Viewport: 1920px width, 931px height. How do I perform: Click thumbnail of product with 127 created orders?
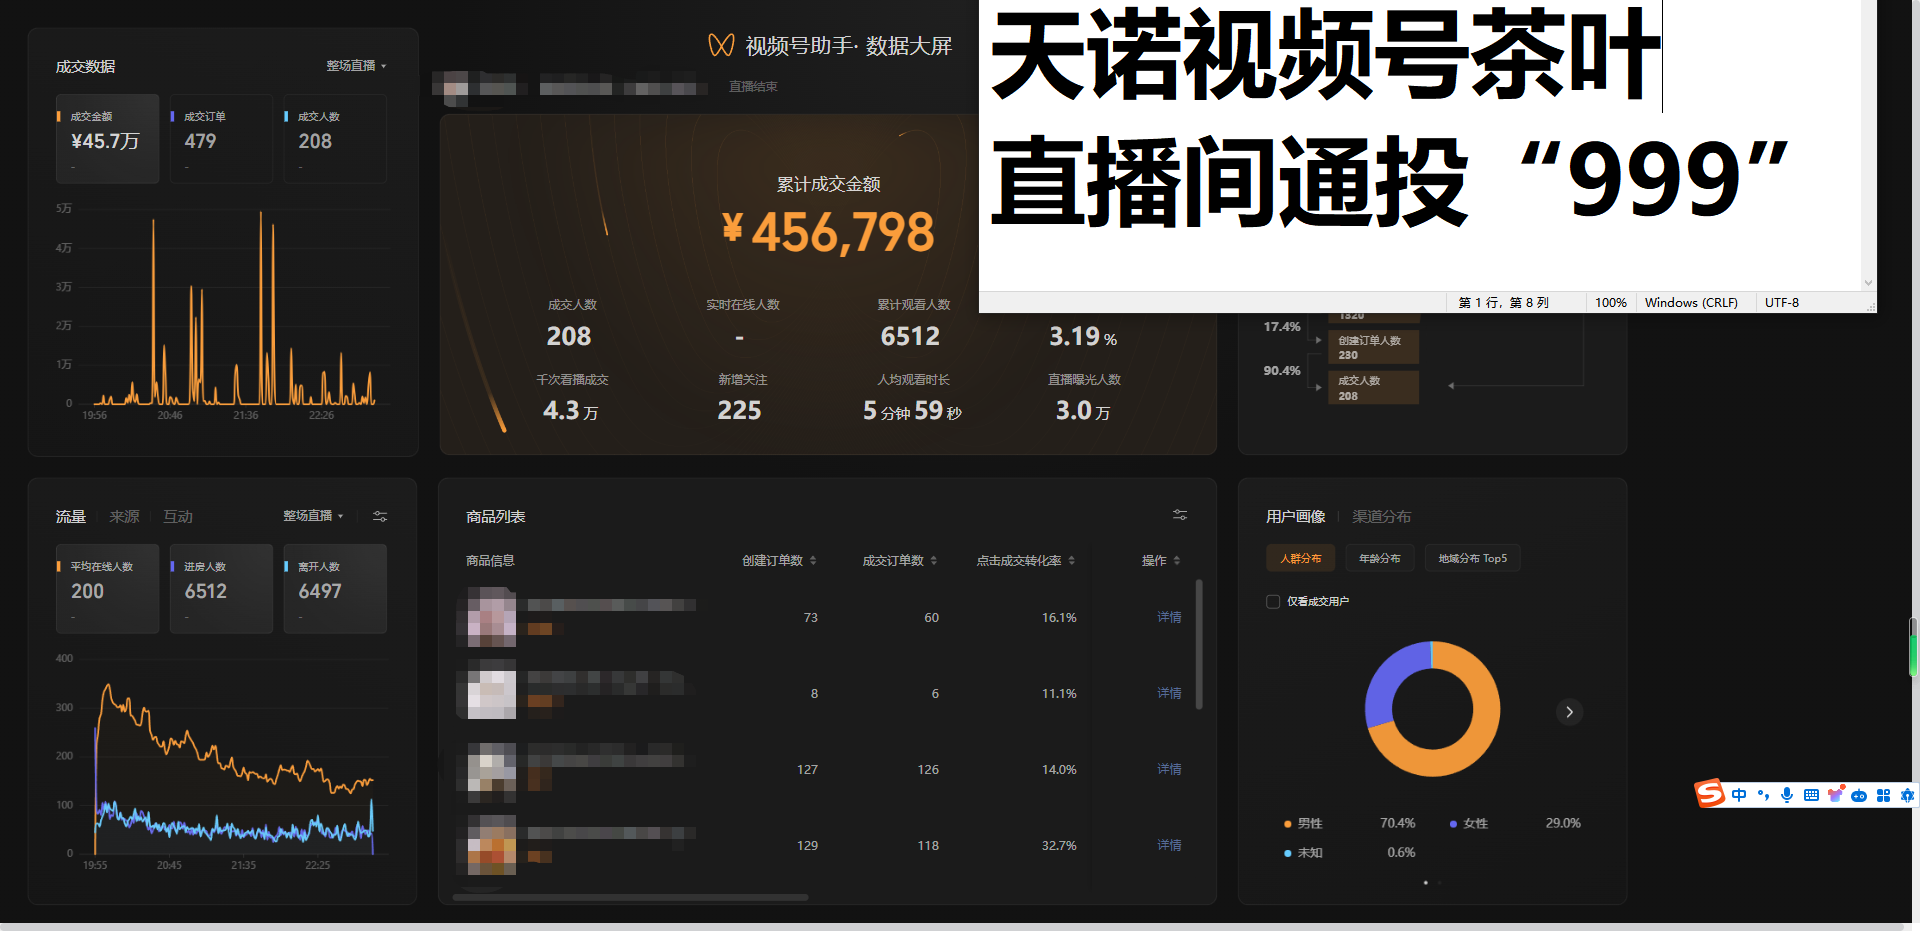pos(486,770)
